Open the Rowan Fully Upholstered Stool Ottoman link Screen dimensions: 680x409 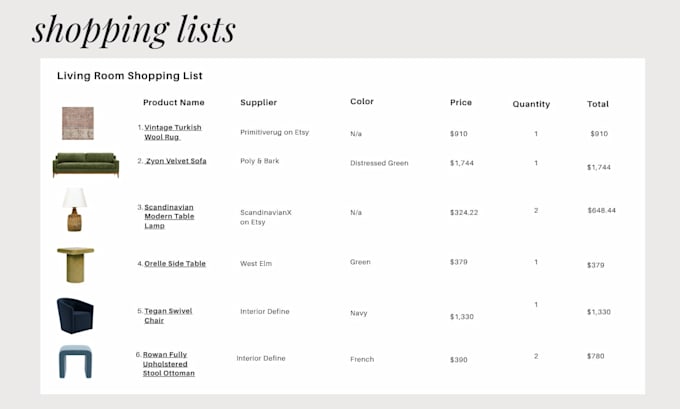169,364
